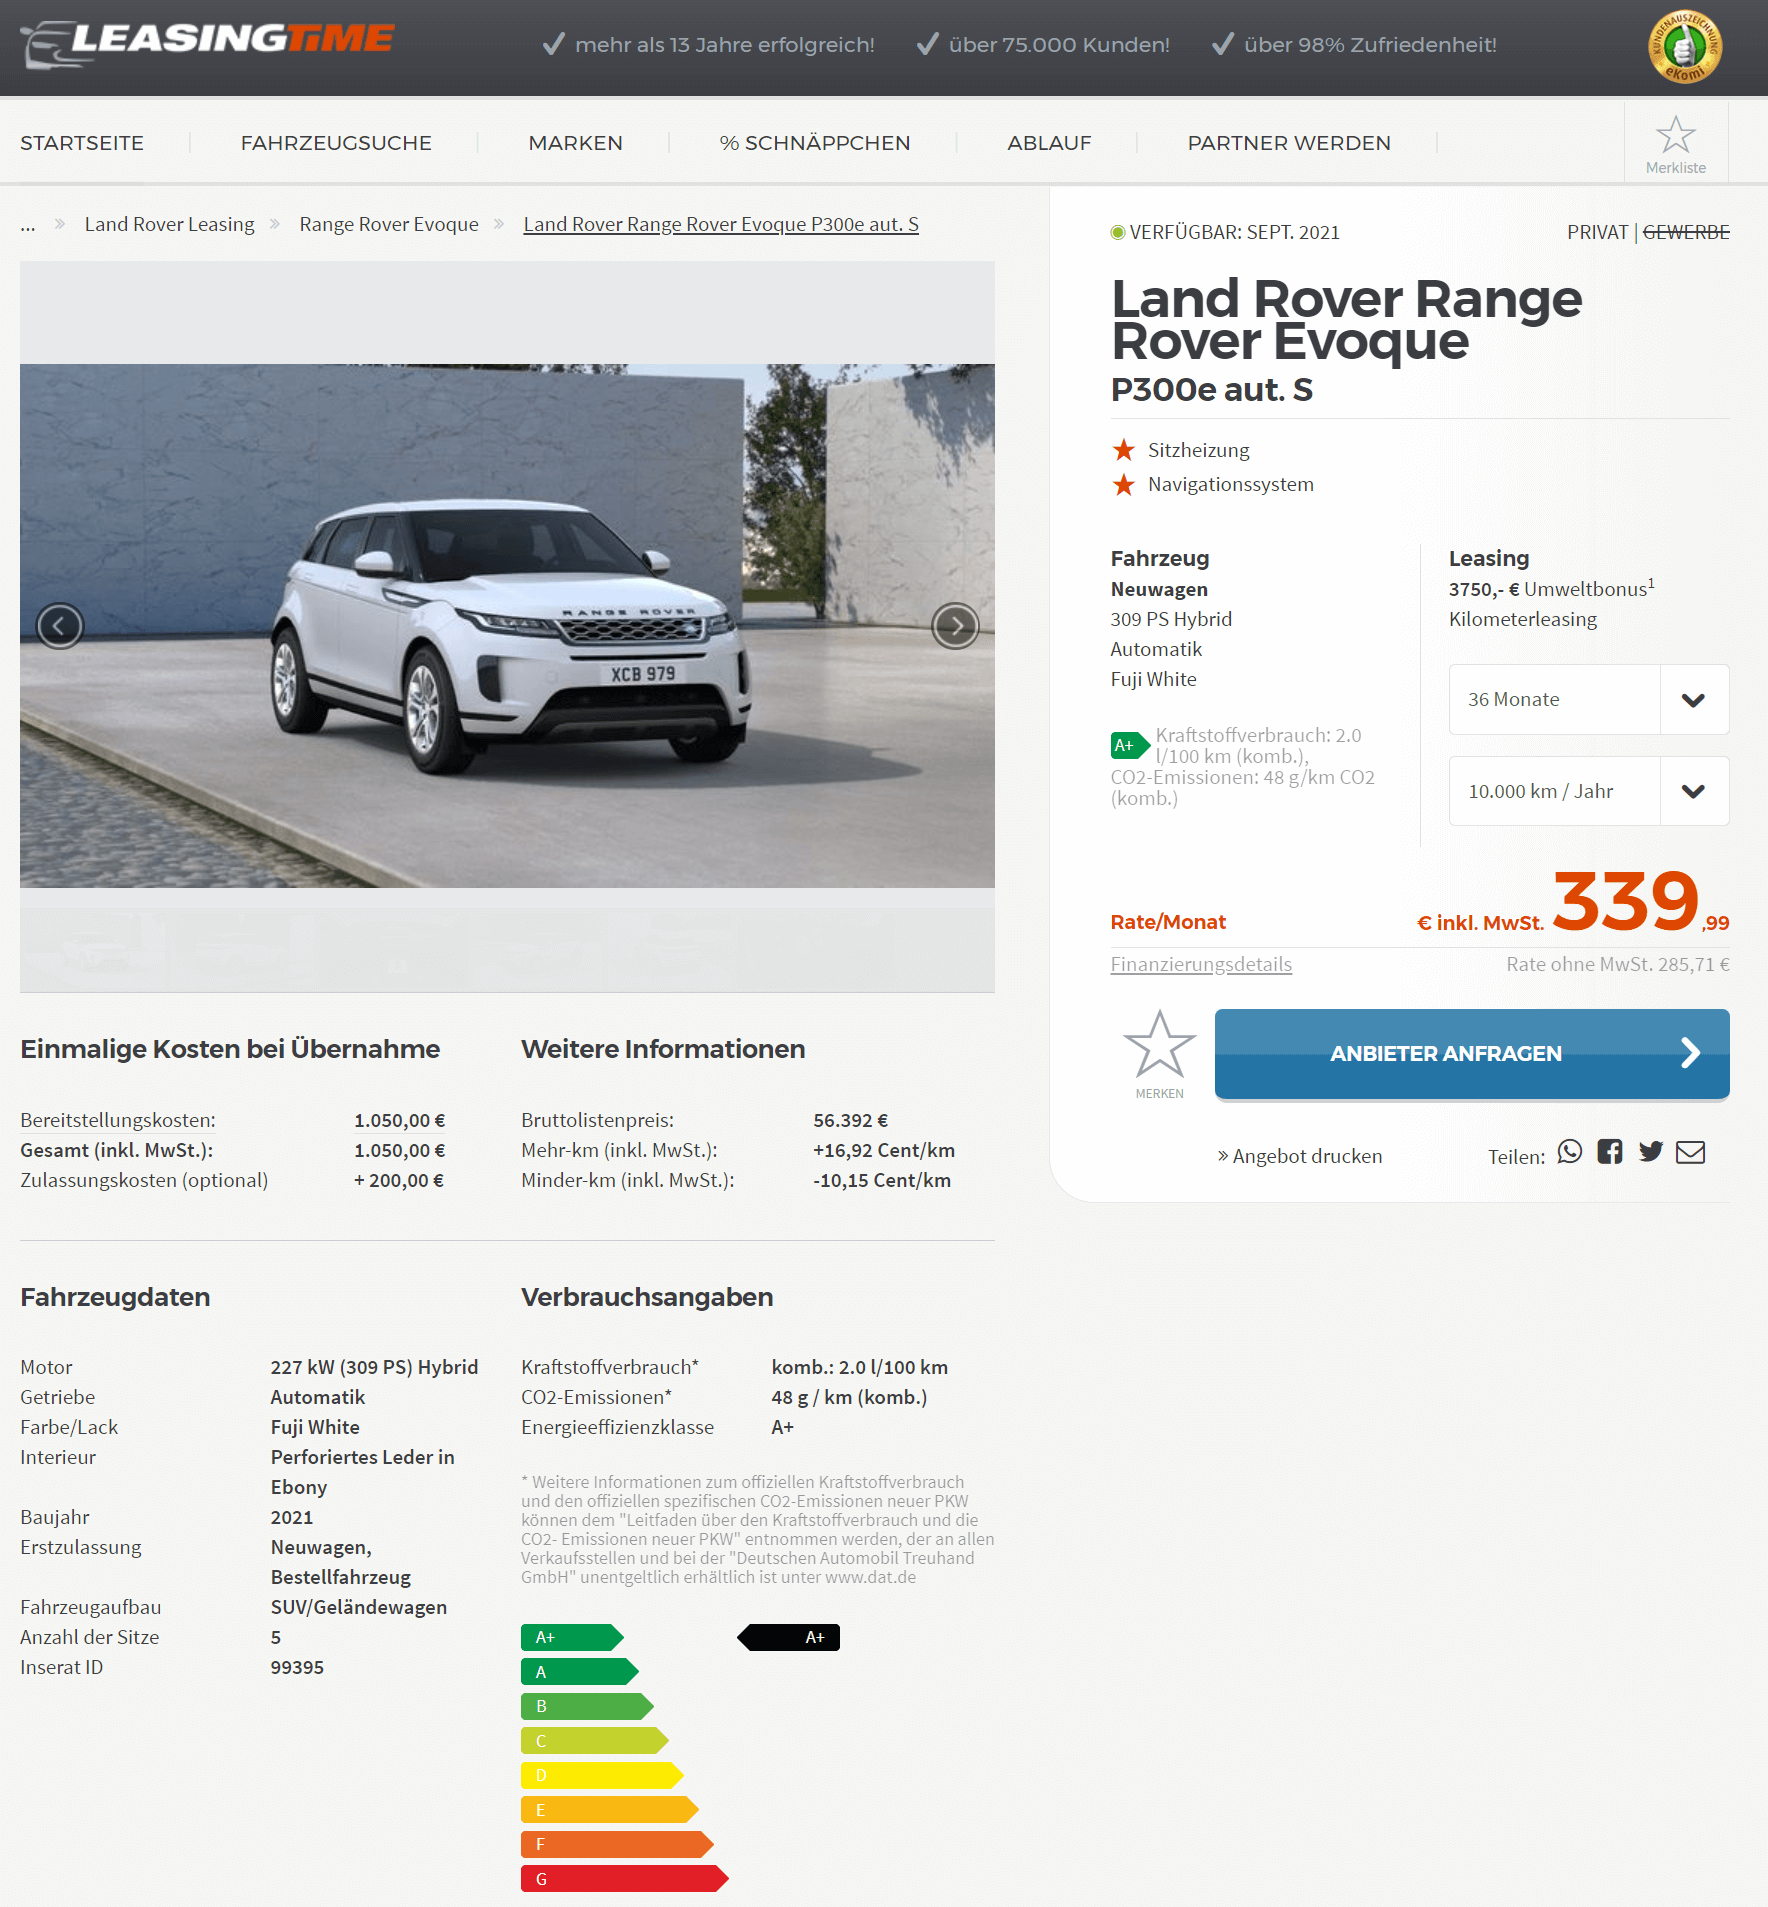Screen dimensions: 1768x1907
Task: Click the green A+ efficiency badge
Action: tap(1130, 745)
